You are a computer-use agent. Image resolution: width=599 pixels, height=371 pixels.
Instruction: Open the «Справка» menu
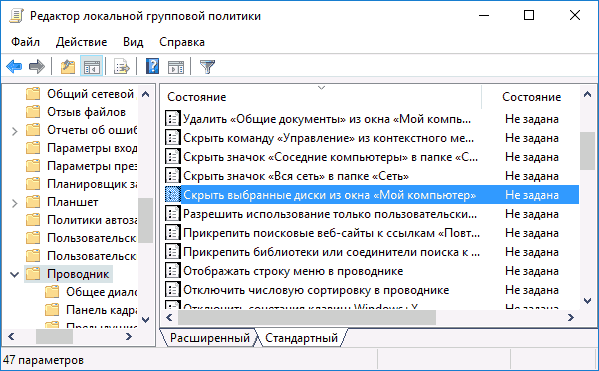pos(182,42)
